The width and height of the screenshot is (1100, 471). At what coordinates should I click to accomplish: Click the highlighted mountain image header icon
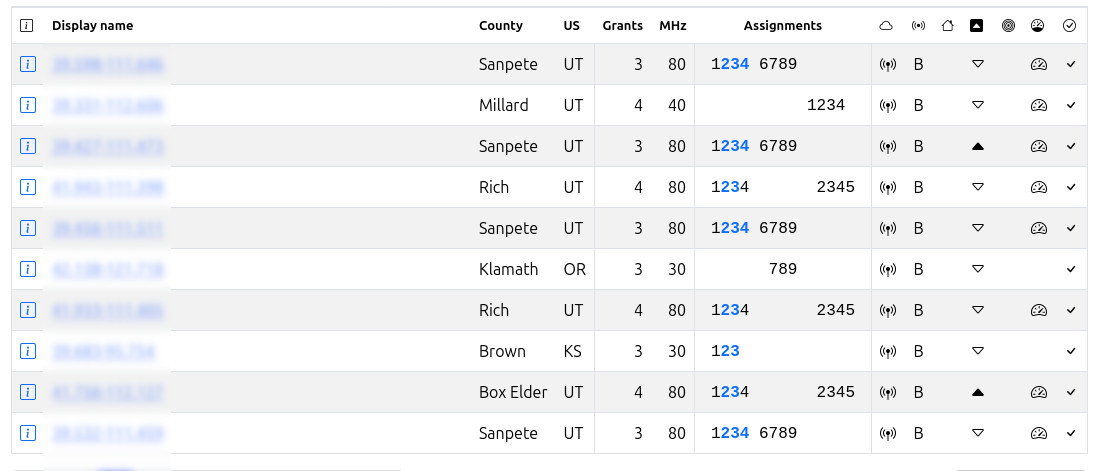(977, 26)
